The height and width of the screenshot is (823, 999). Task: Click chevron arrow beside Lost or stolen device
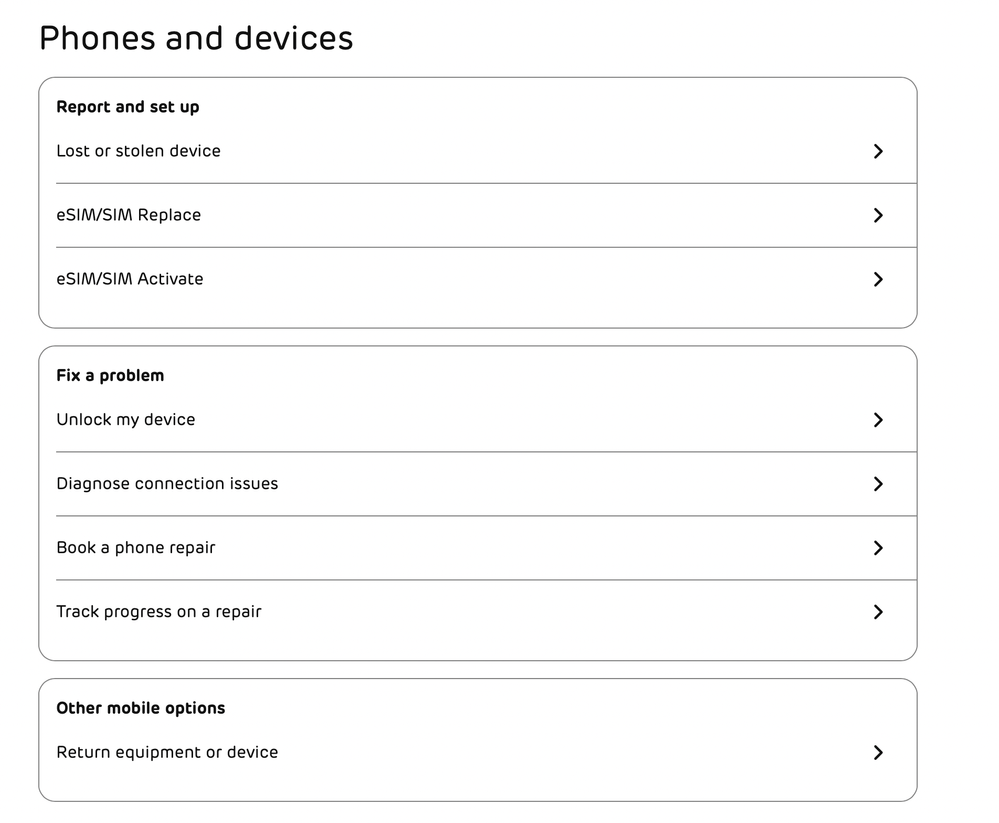tap(878, 151)
